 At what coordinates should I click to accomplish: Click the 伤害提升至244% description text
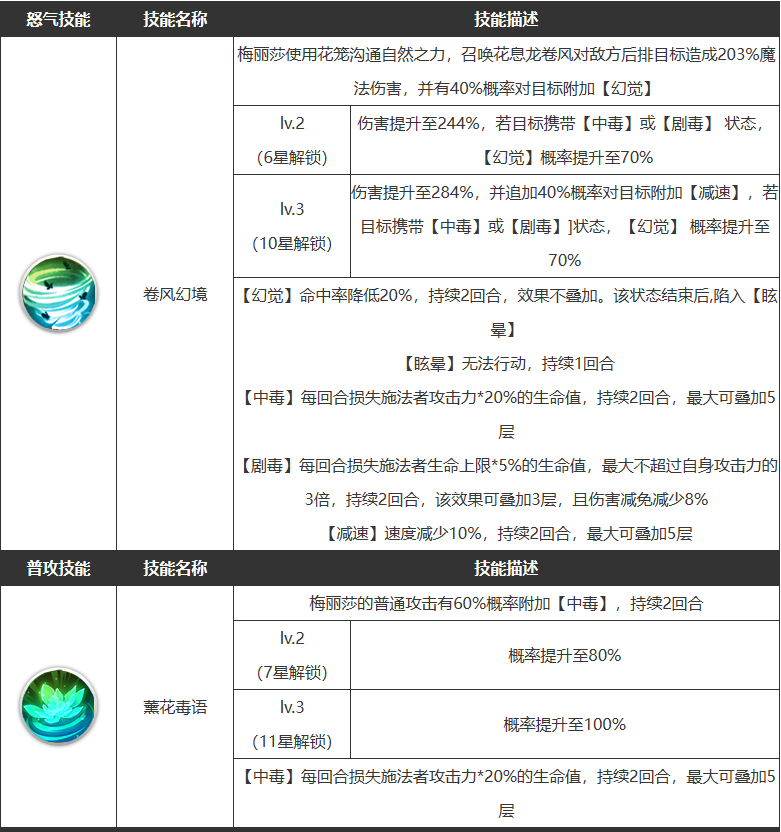click(561, 140)
